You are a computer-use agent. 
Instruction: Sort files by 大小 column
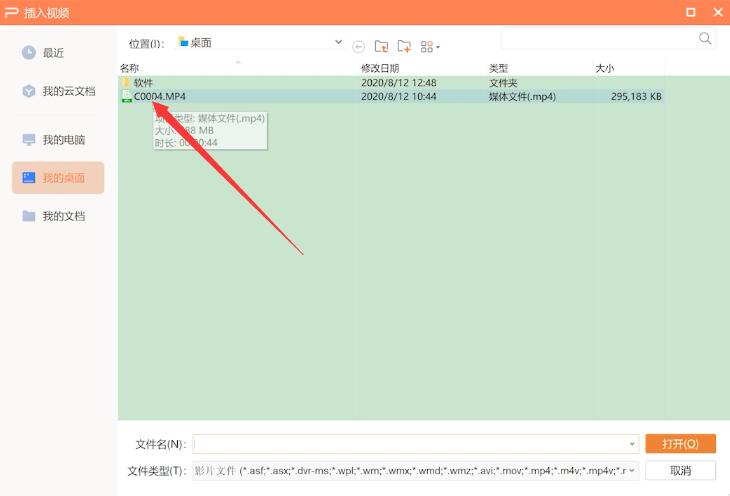coord(605,67)
